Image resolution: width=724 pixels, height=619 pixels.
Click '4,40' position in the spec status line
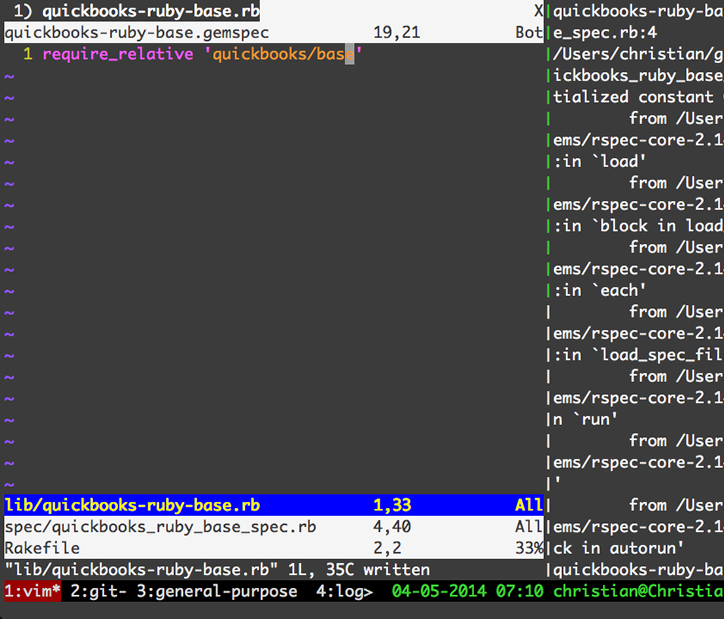point(392,527)
